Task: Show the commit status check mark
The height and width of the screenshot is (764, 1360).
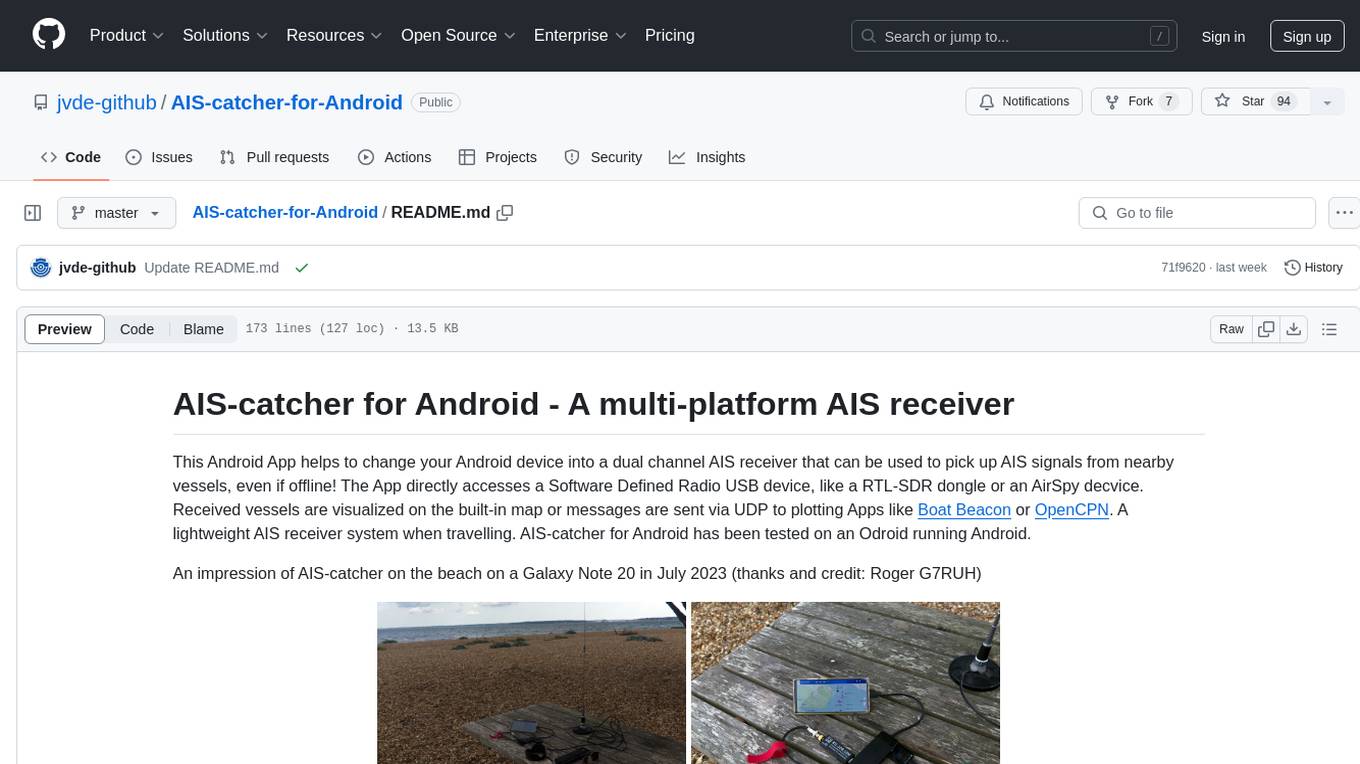Action: click(x=301, y=268)
